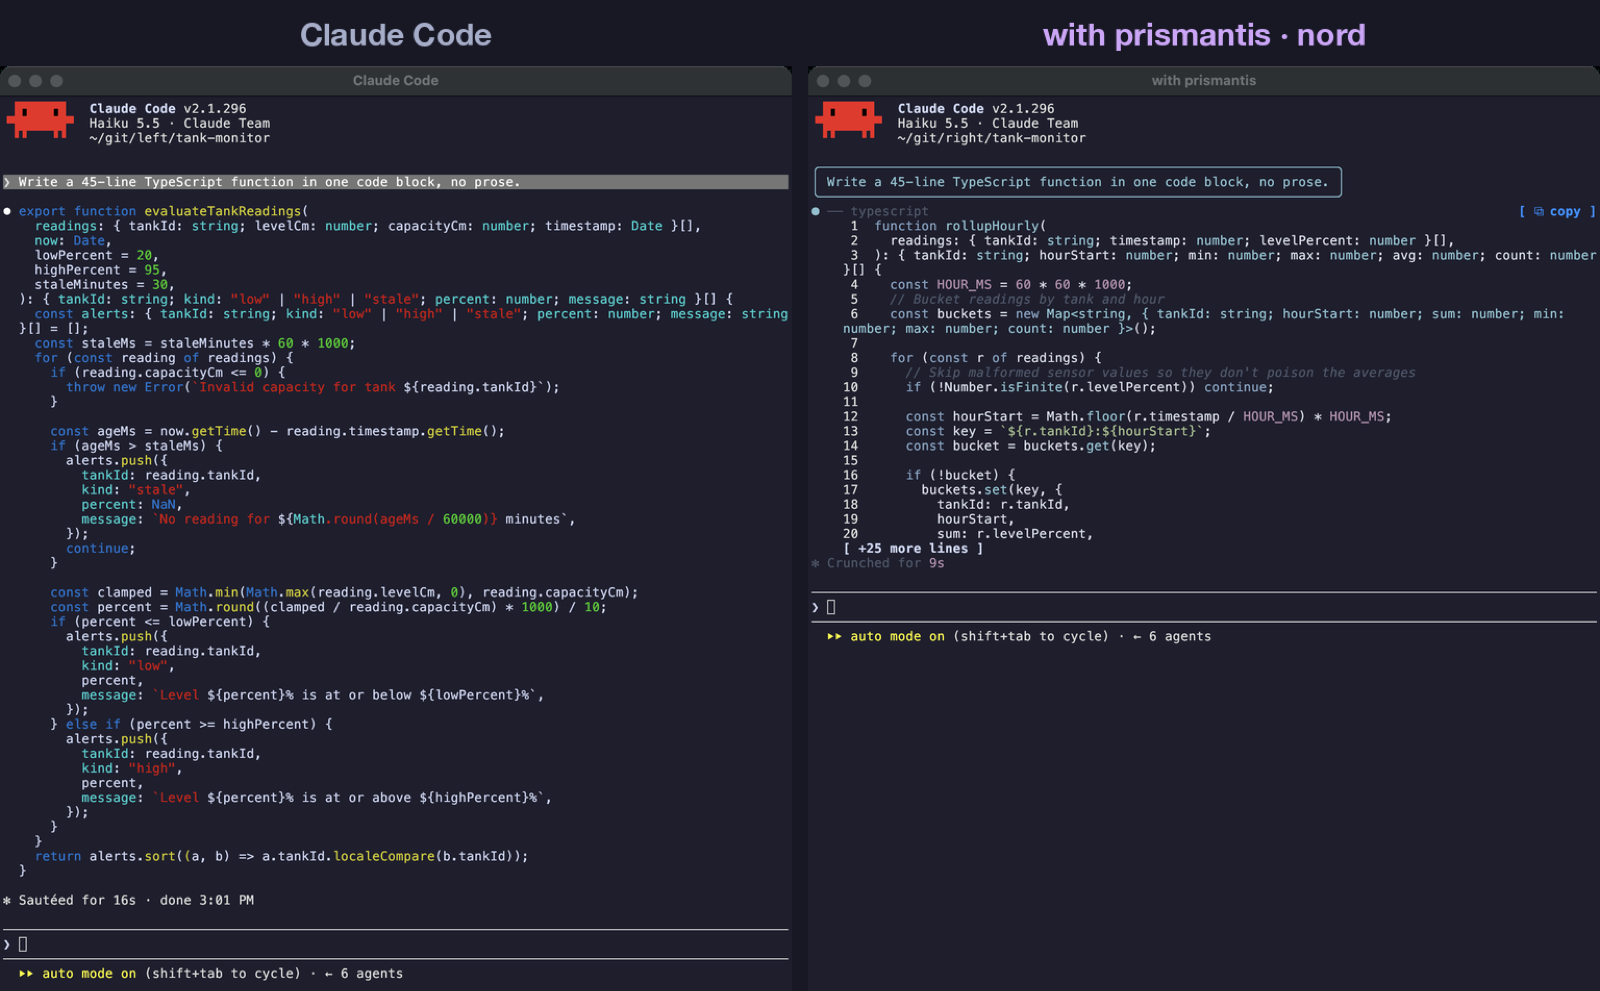Click the 'if (percent <= lowPercent) {' line
Image resolution: width=1600 pixels, height=991 pixels.
(160, 622)
